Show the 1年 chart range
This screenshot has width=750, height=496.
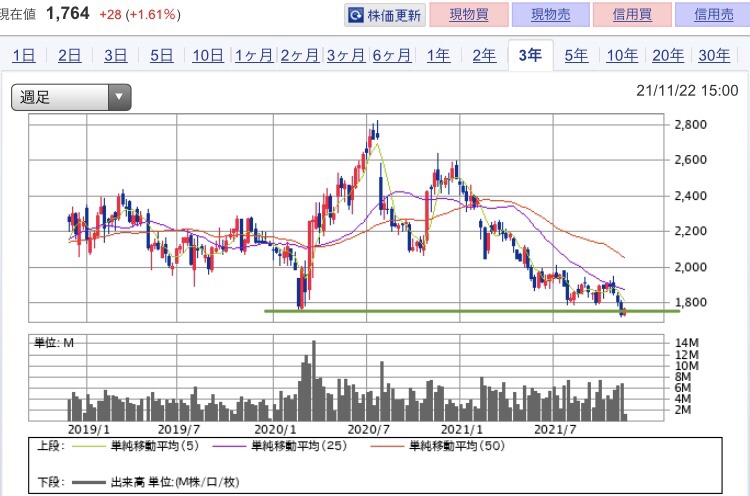438,55
